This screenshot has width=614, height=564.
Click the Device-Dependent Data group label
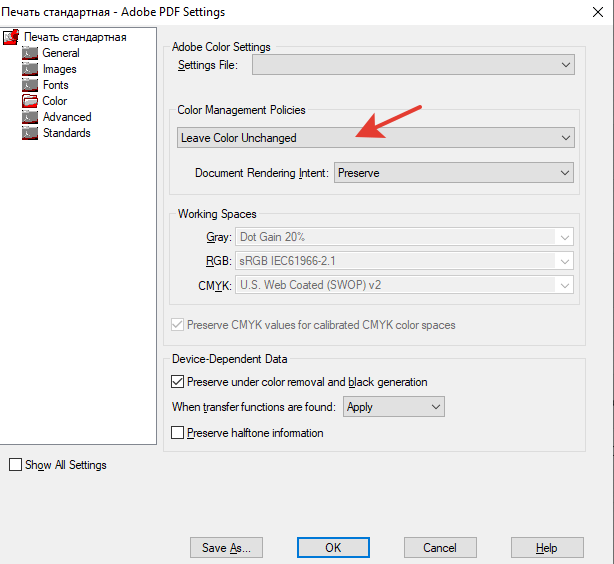(229, 359)
